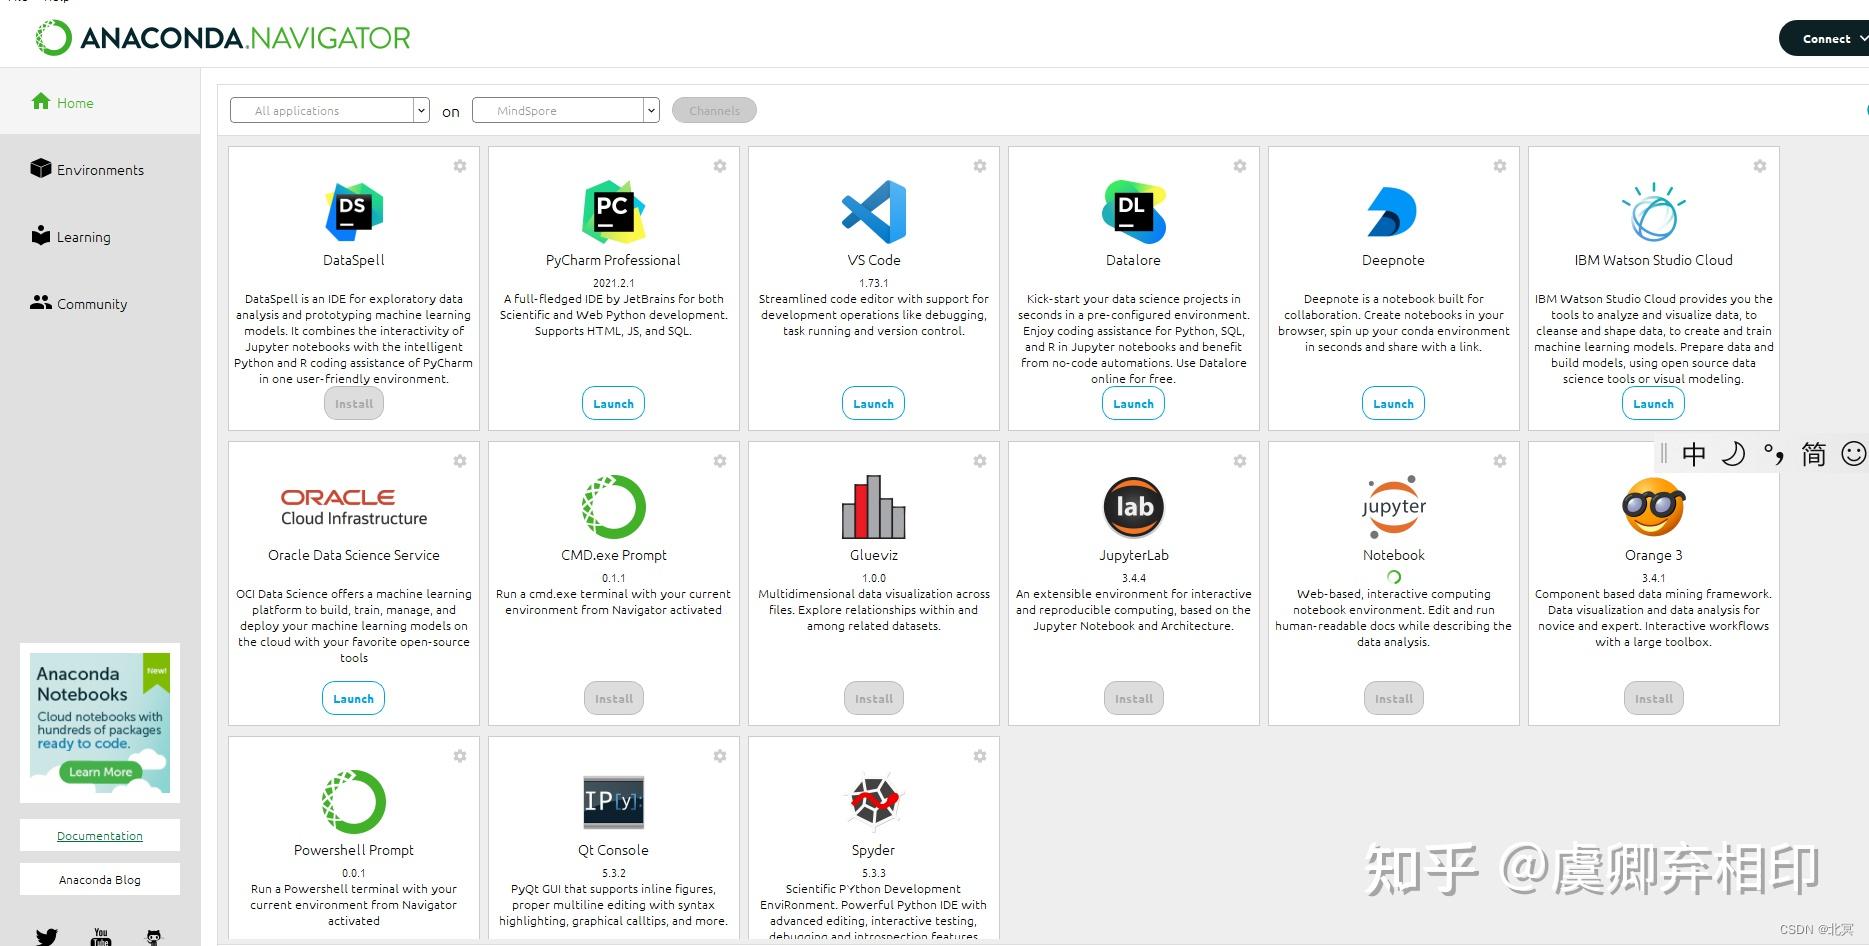
Task: Install Orange 3
Action: [1654, 698]
